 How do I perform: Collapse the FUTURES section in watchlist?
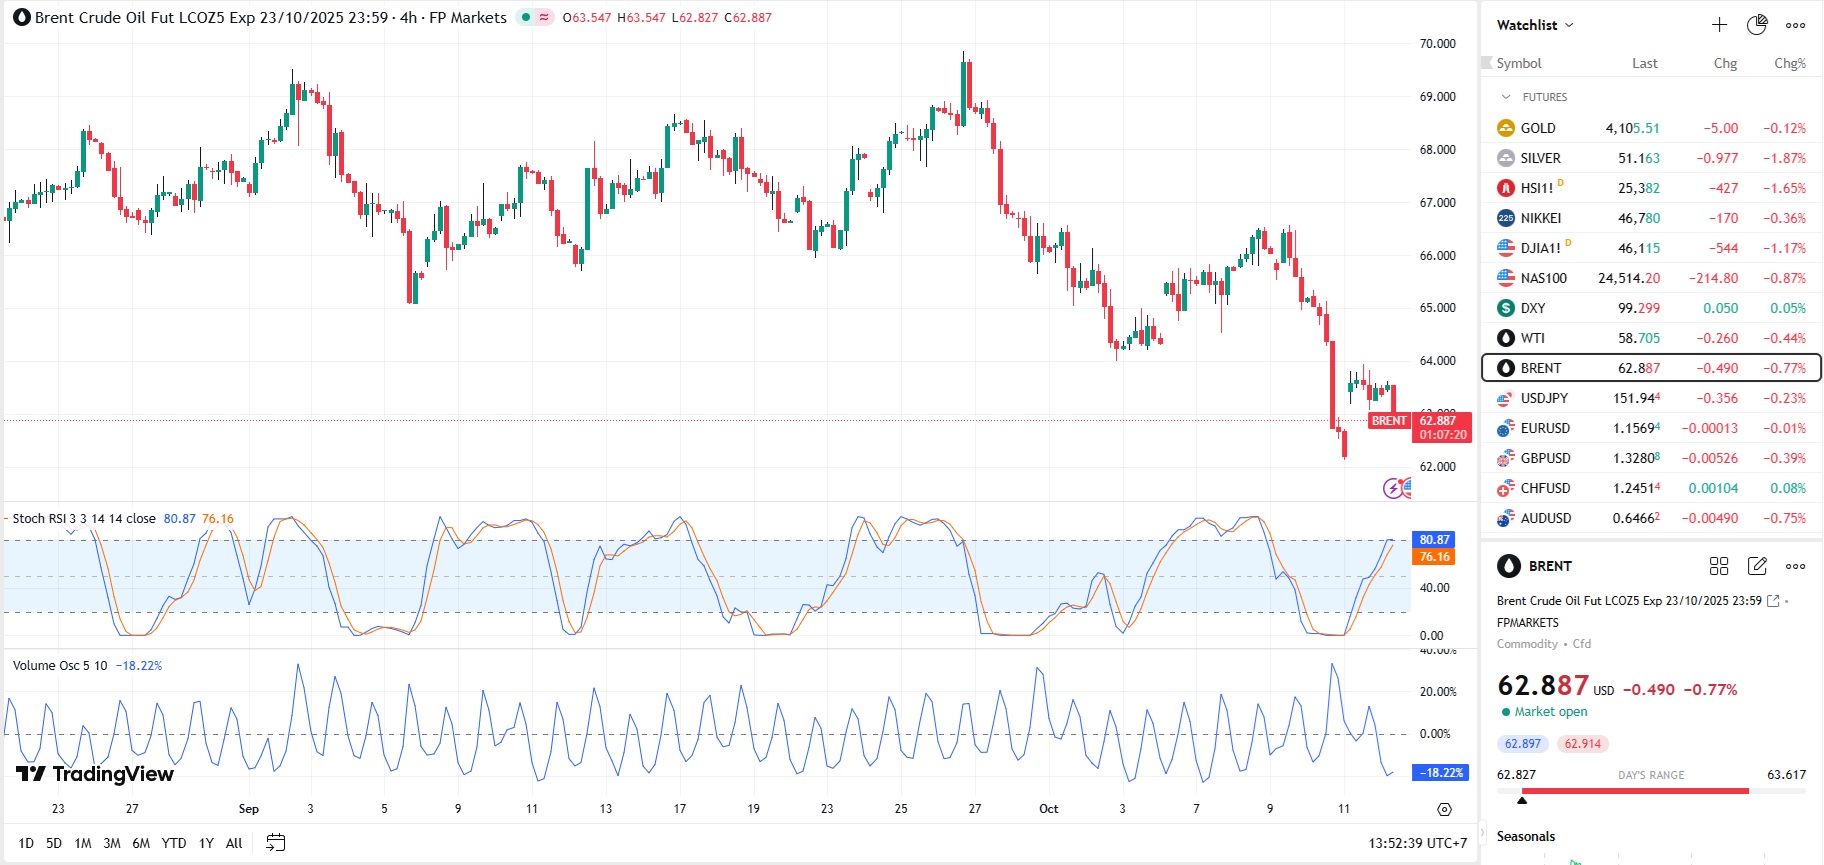pos(1506,97)
